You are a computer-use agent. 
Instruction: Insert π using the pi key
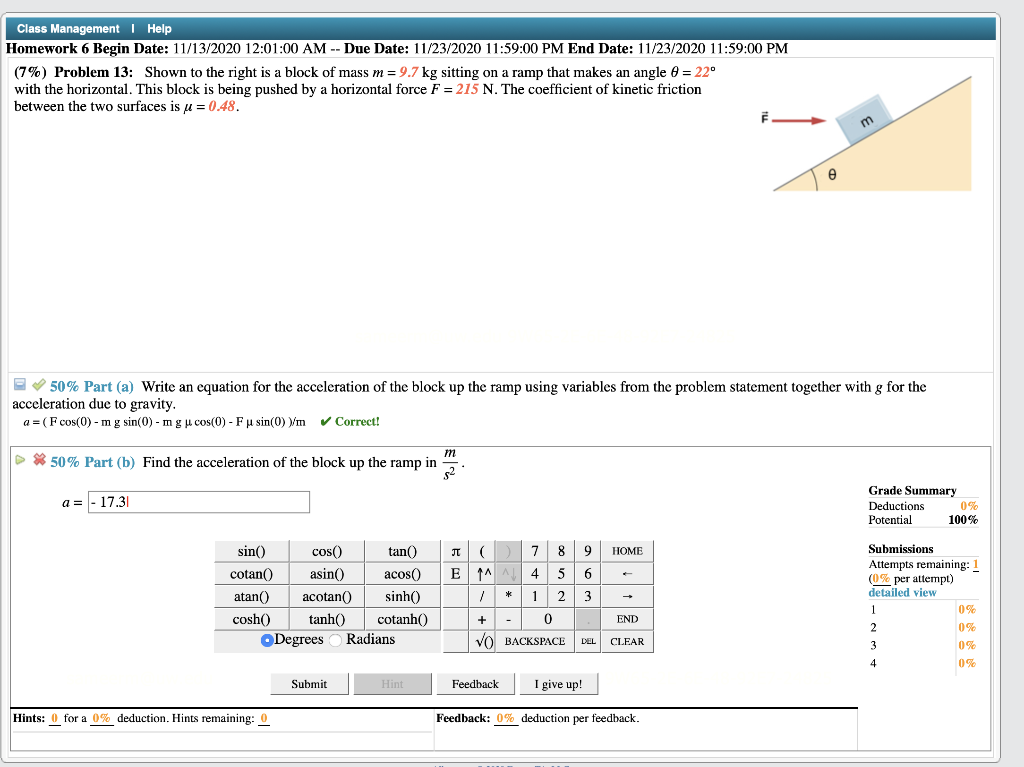point(456,550)
